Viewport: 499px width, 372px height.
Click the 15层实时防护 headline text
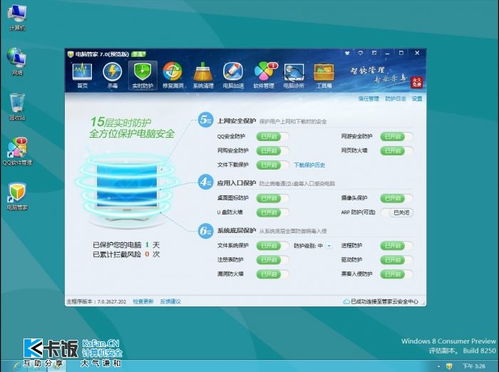121,122
